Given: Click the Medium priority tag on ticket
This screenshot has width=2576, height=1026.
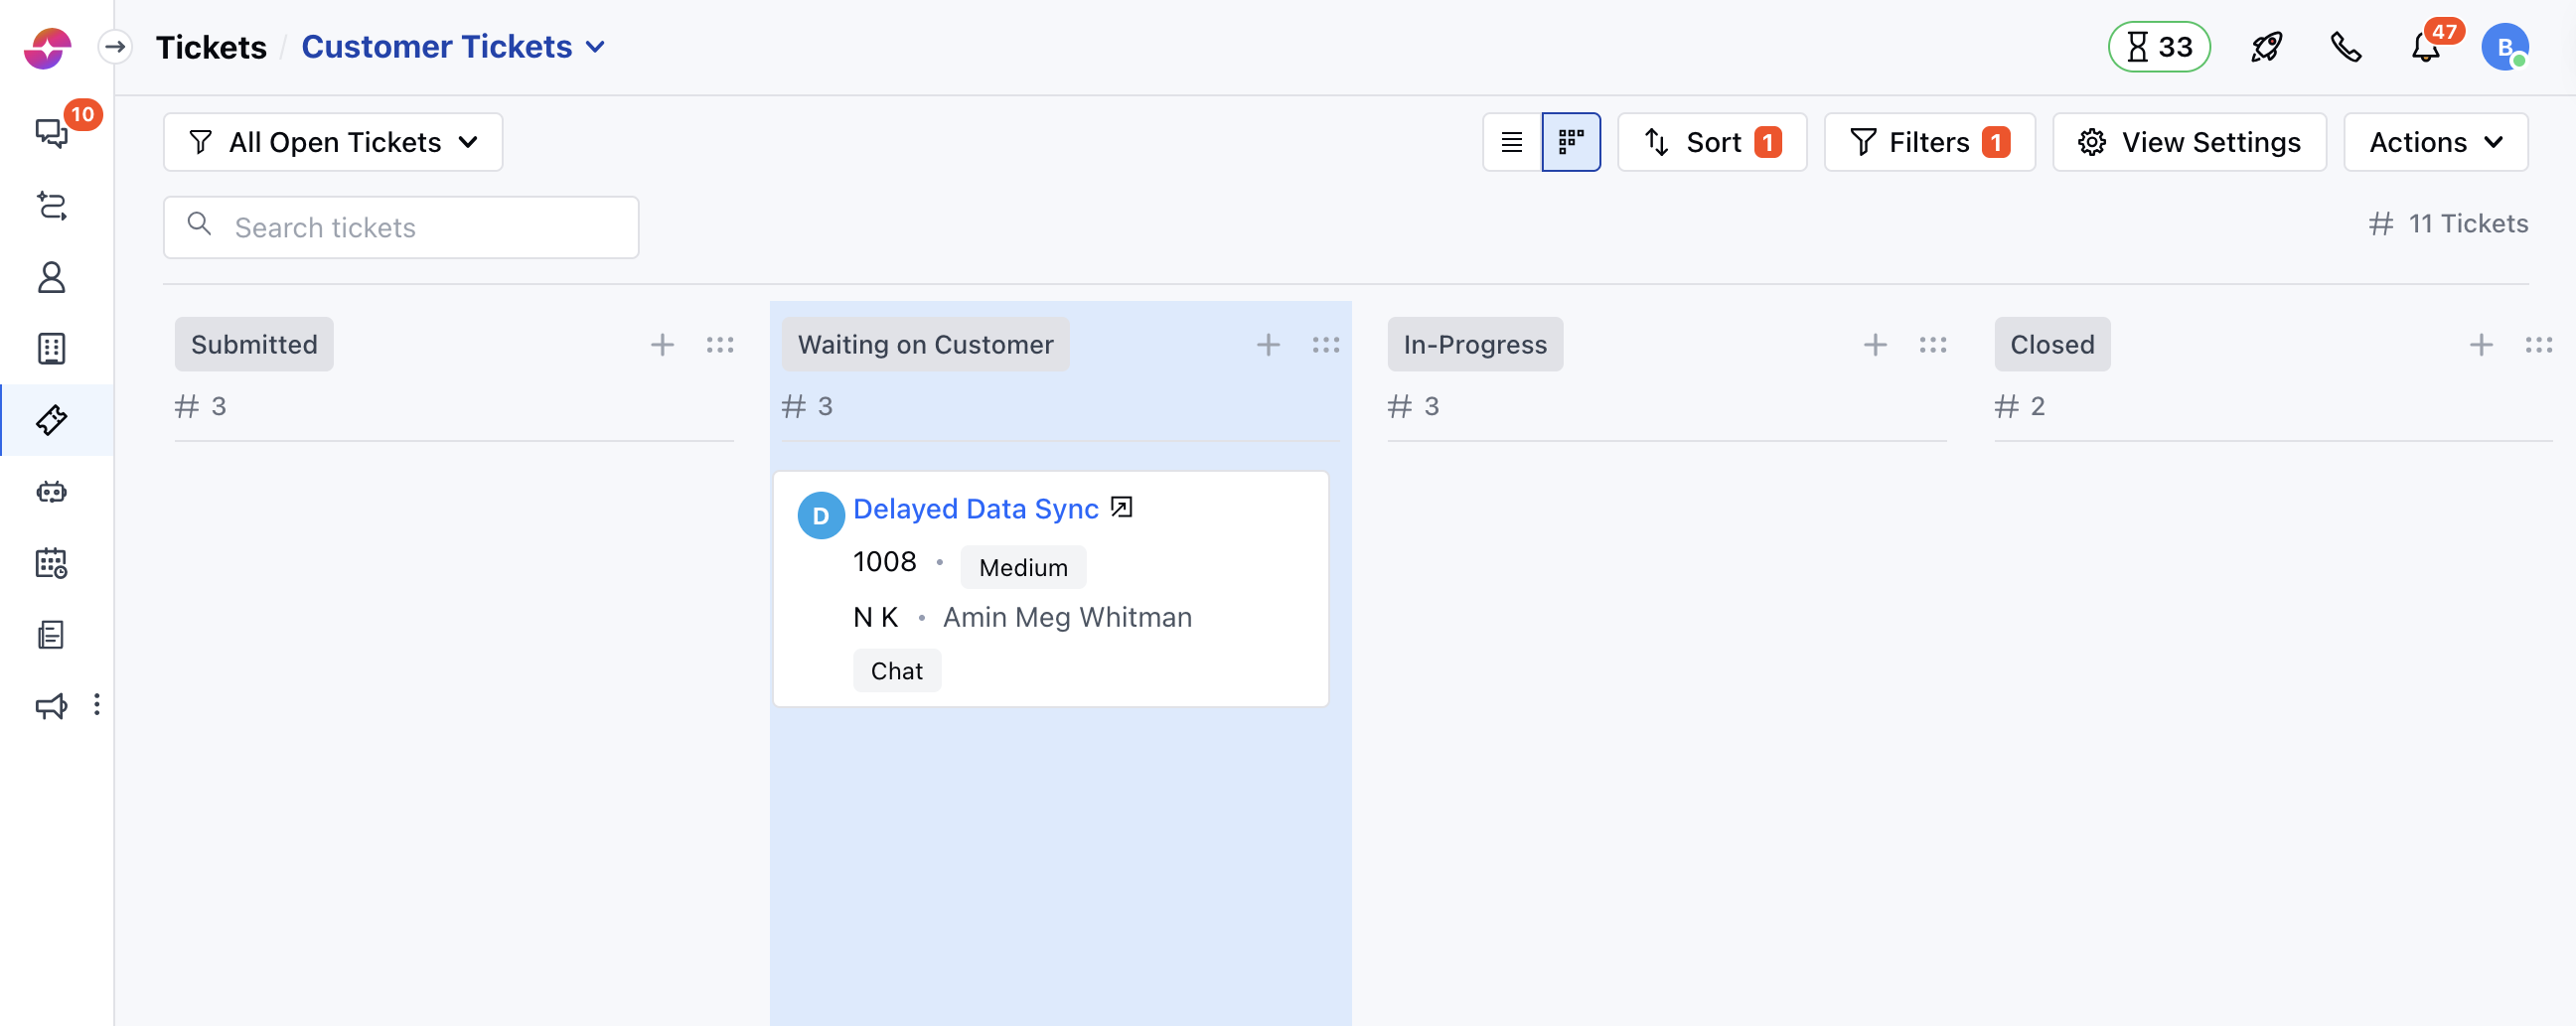Looking at the screenshot, I should pyautogui.click(x=1023, y=567).
